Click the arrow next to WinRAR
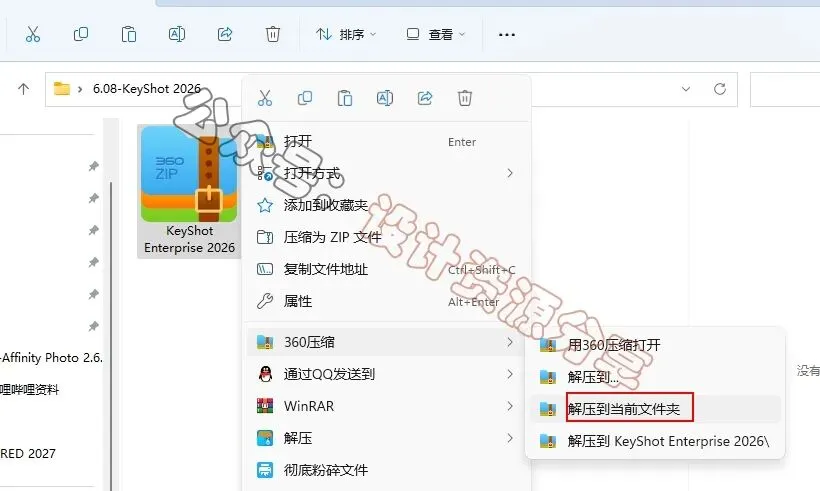 (x=510, y=406)
